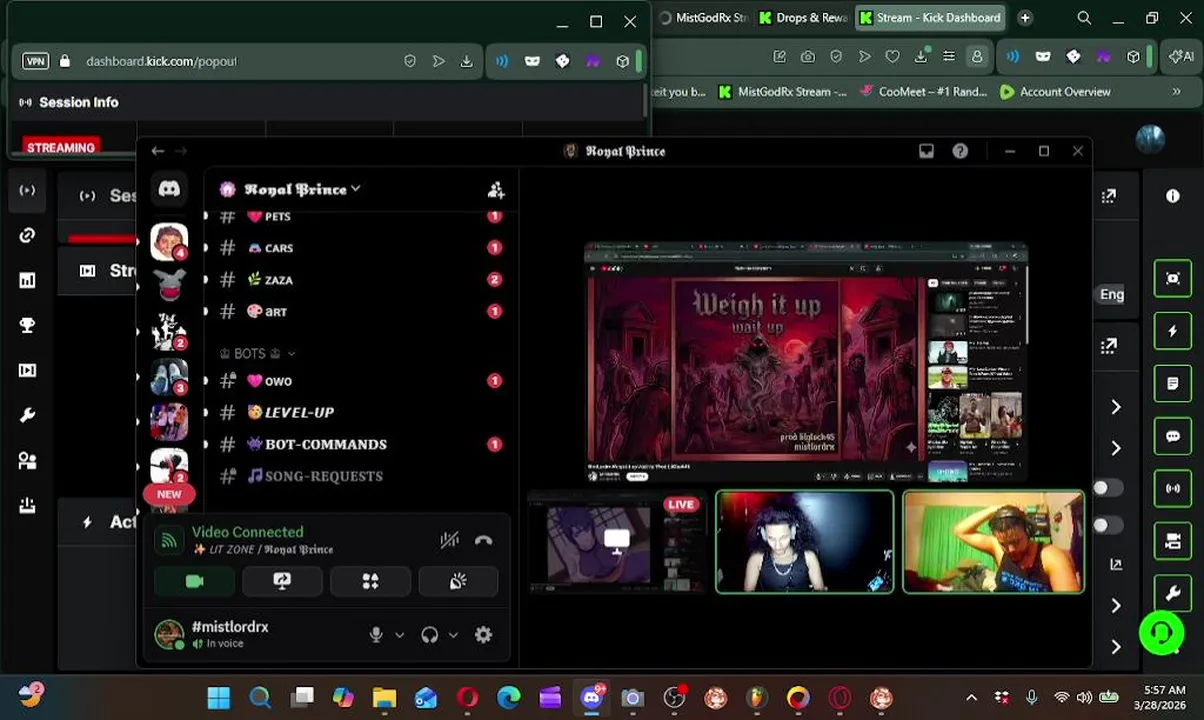
Task: Mute the Discord microphone
Action: pyautogui.click(x=376, y=634)
